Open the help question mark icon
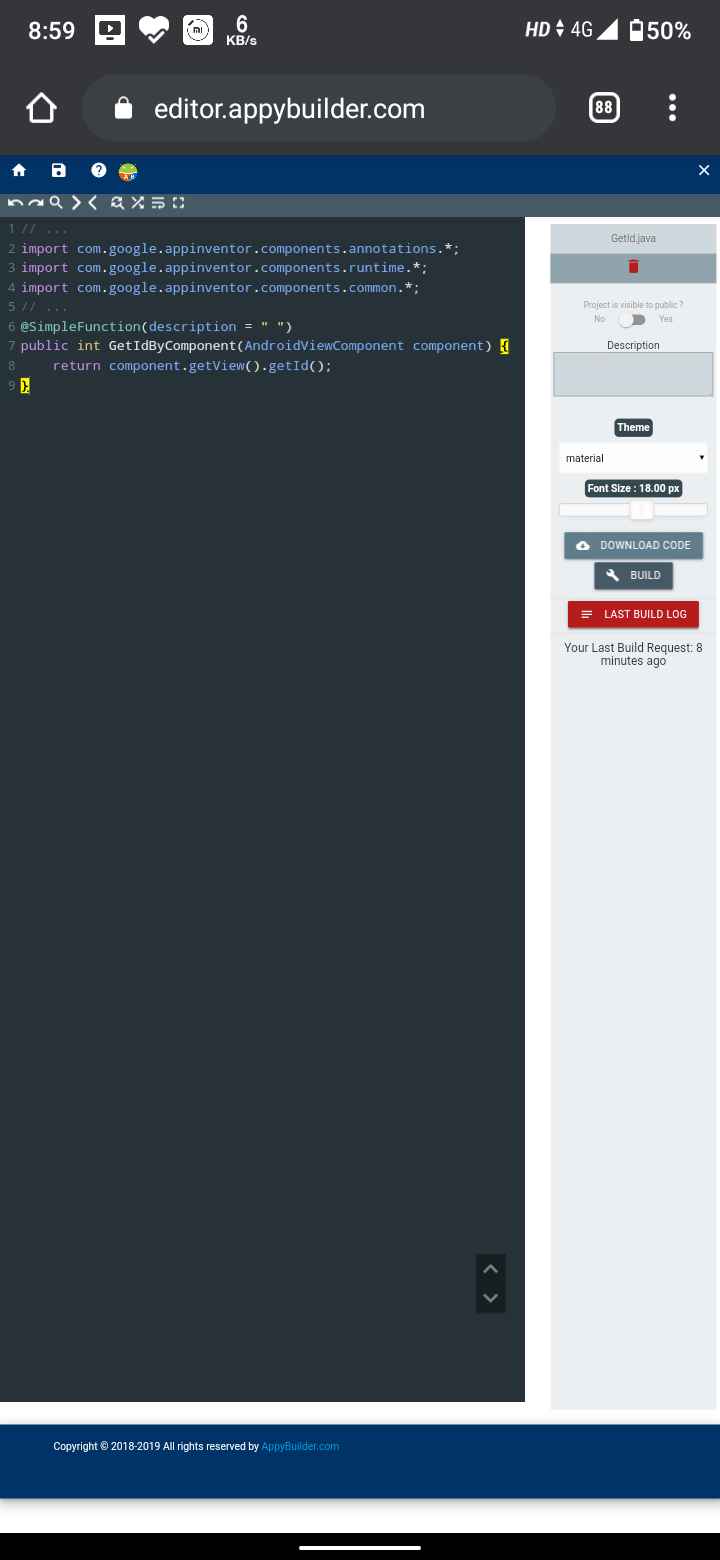 (98, 171)
